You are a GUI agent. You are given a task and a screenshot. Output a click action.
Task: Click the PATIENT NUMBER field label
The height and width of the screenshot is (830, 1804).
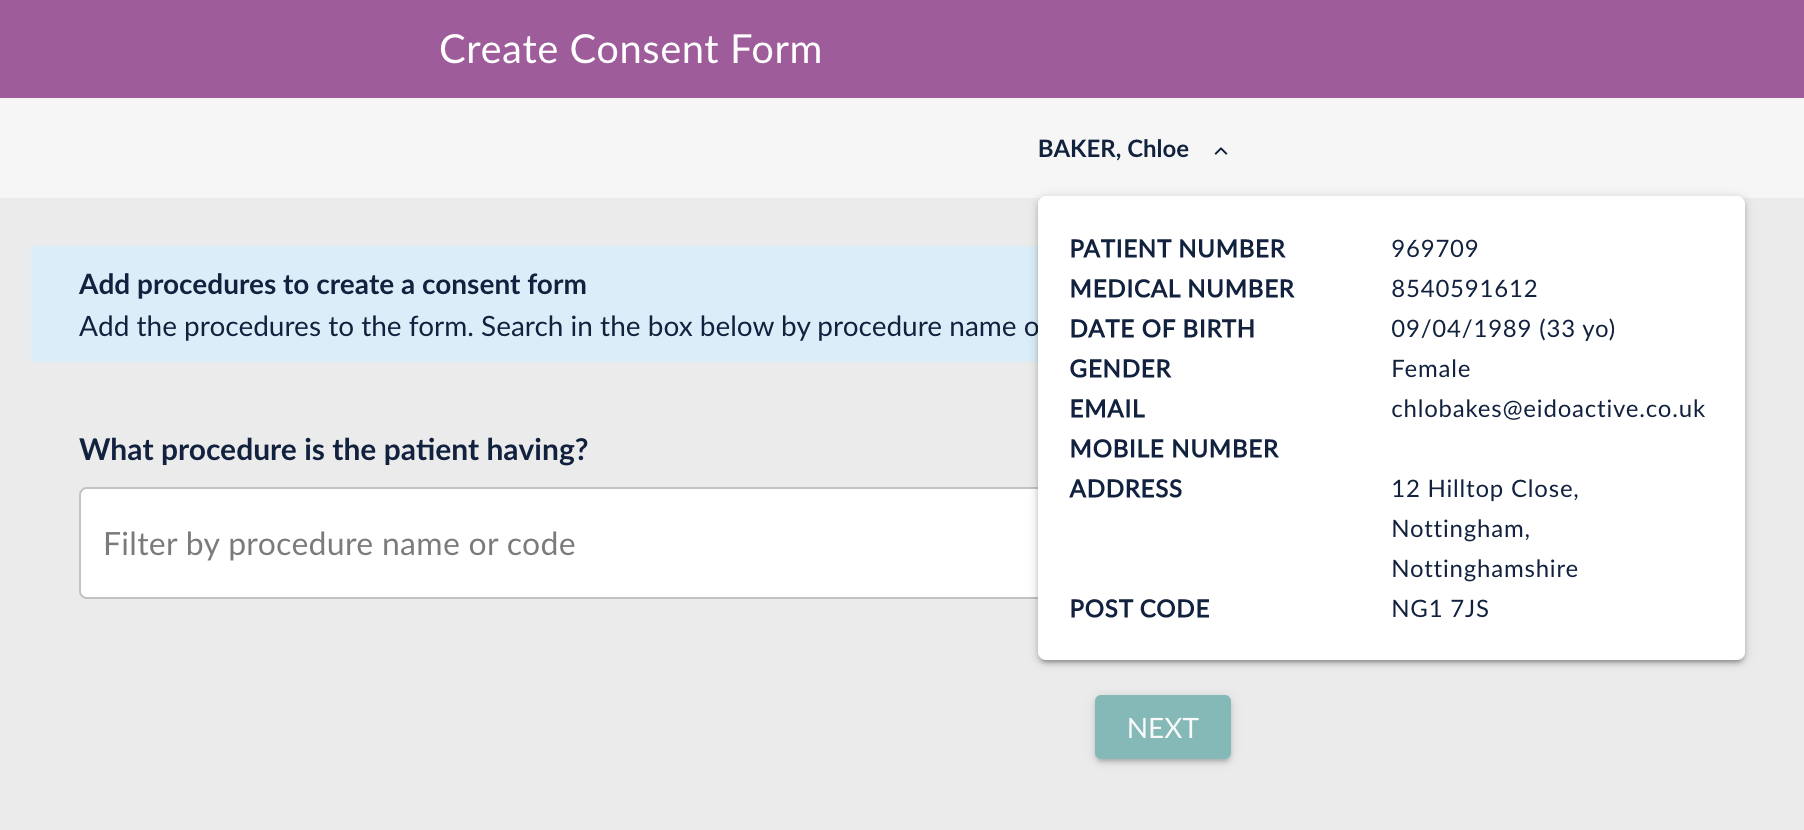[x=1177, y=249]
